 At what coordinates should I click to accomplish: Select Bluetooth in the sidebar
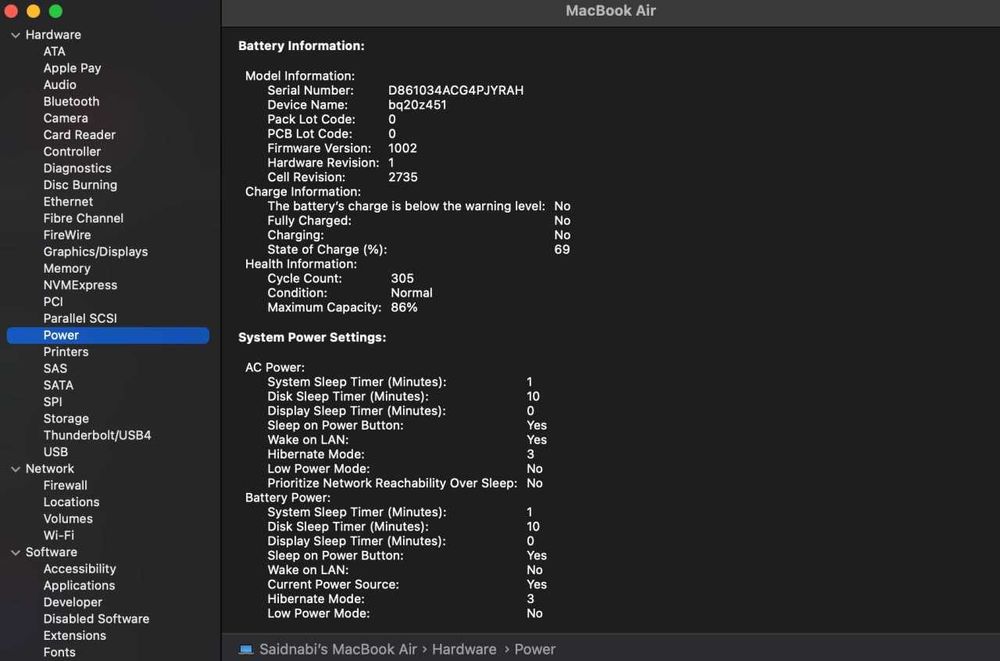(x=71, y=101)
